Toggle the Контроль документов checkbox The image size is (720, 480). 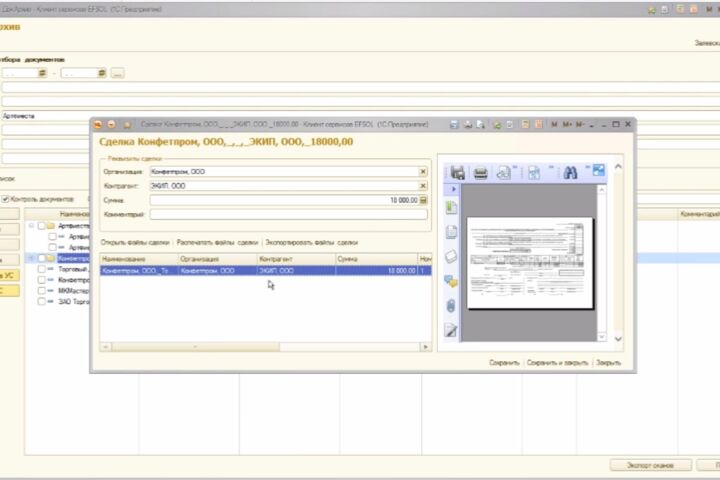click(x=6, y=199)
